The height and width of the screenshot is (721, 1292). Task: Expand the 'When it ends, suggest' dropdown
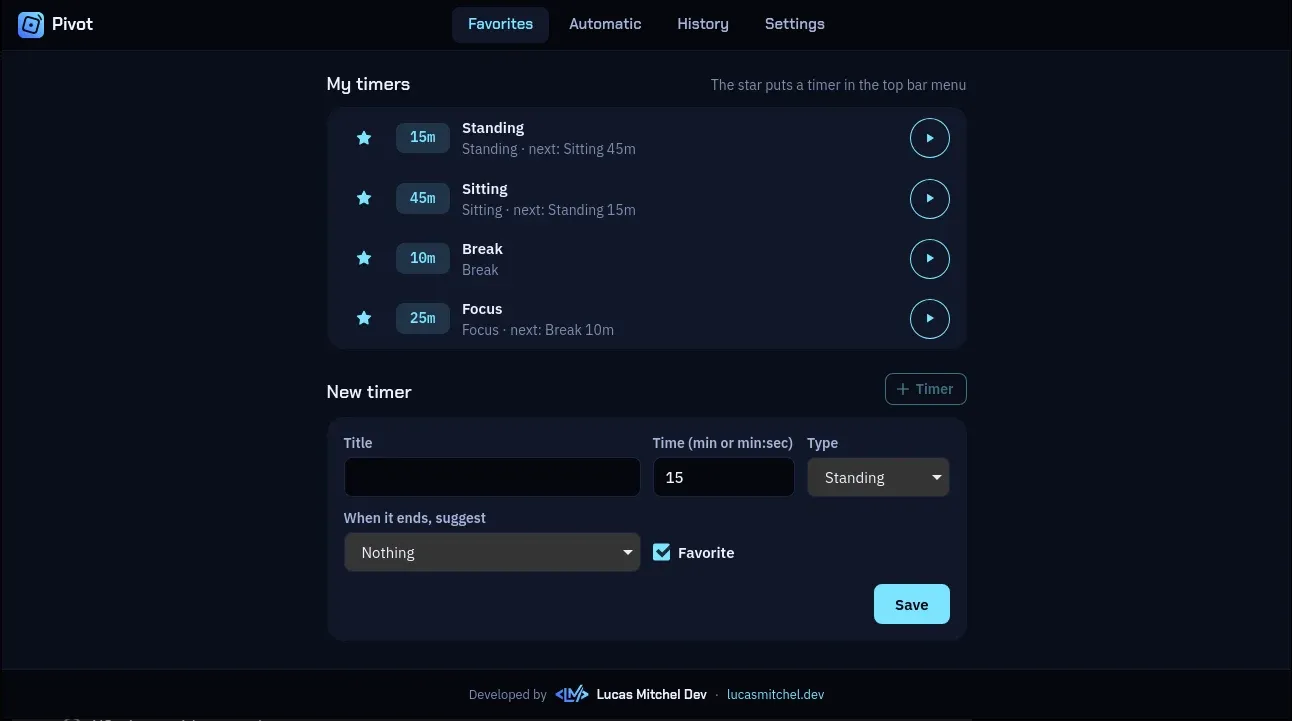click(x=492, y=552)
